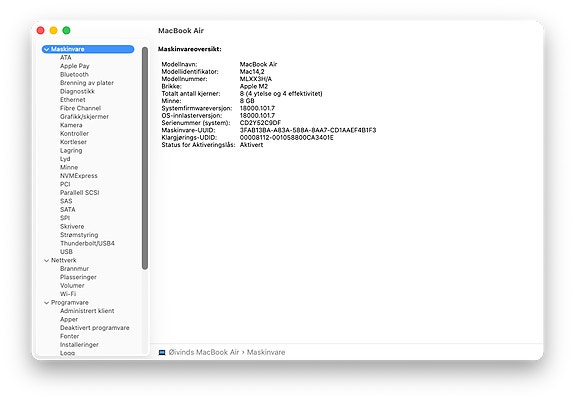The image size is (575, 402).
Task: Click Maskinvare in the bottom path bar
Action: tap(266, 352)
